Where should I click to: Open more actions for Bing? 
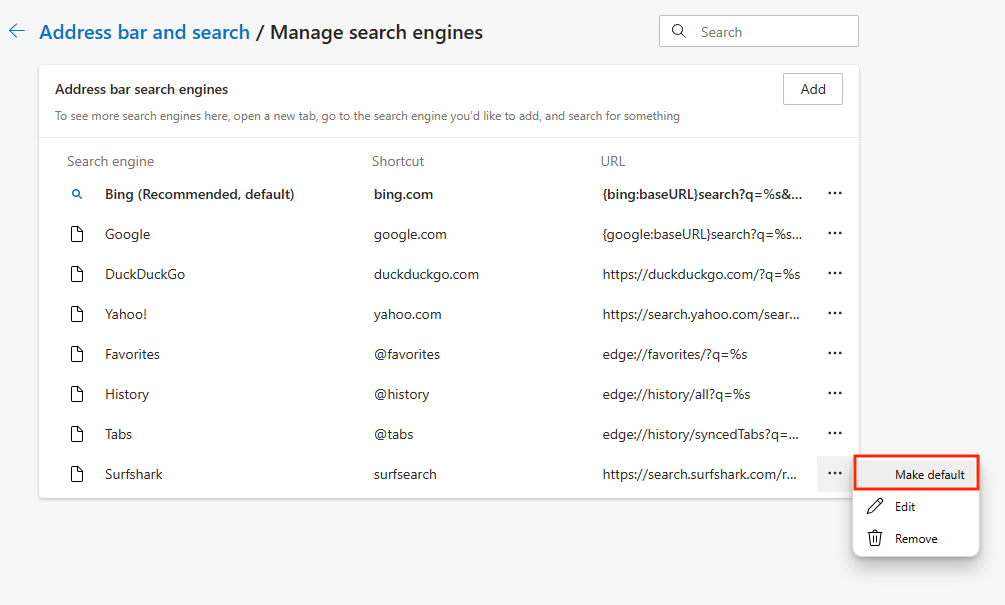coord(835,194)
